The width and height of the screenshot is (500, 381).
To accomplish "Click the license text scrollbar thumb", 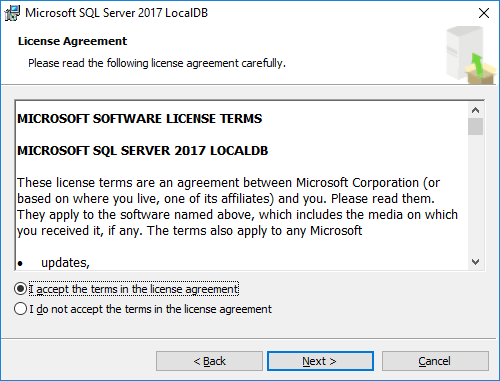I will [x=475, y=126].
